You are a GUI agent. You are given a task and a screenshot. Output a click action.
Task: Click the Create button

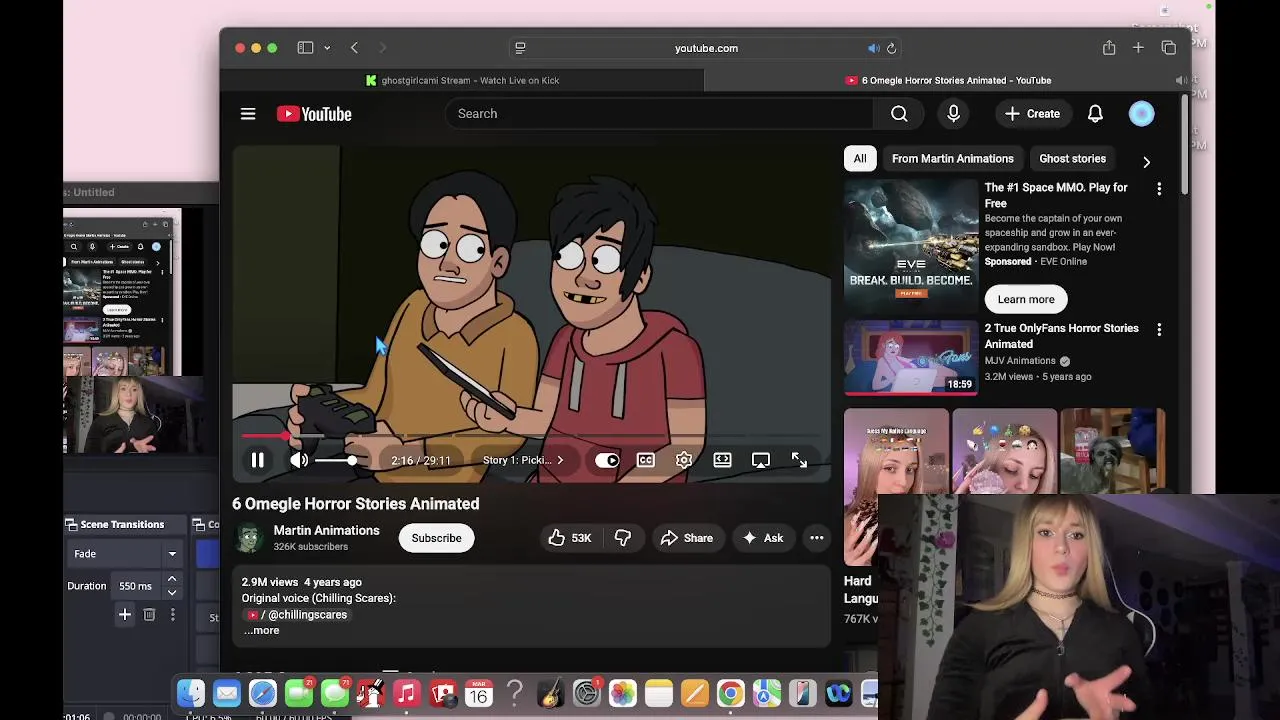[x=1032, y=114]
